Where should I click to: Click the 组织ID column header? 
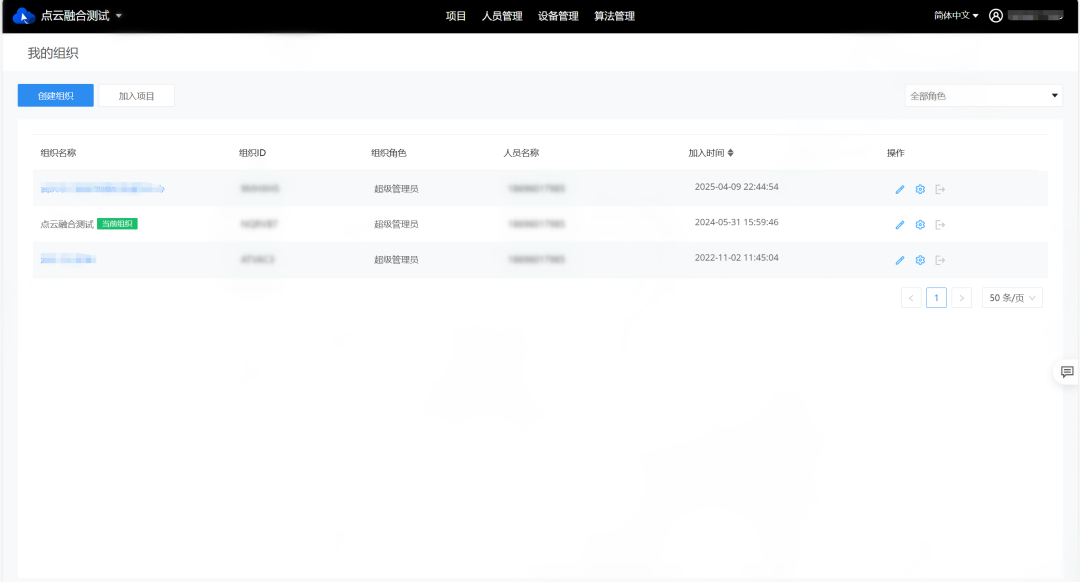[252, 153]
